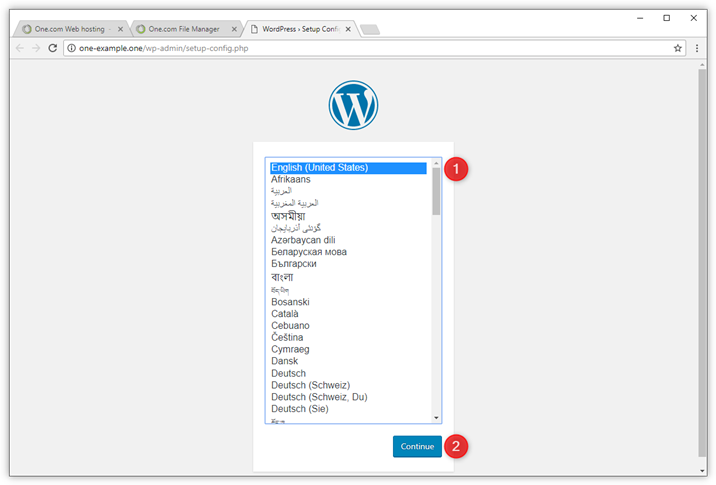Viewport: 716px width, 485px height.
Task: Click the Continue button
Action: [417, 446]
